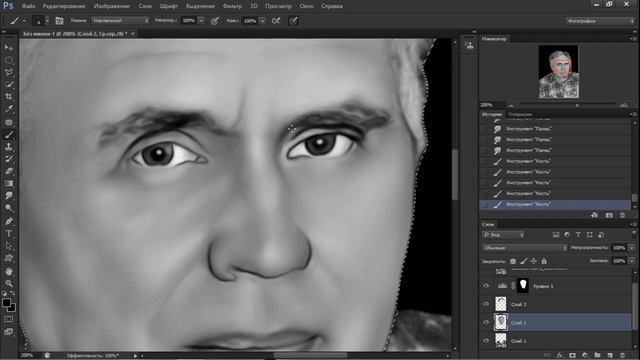The height and width of the screenshot is (360, 640).
Task: Select the Clone Stamp tool
Action: pyautogui.click(x=9, y=147)
